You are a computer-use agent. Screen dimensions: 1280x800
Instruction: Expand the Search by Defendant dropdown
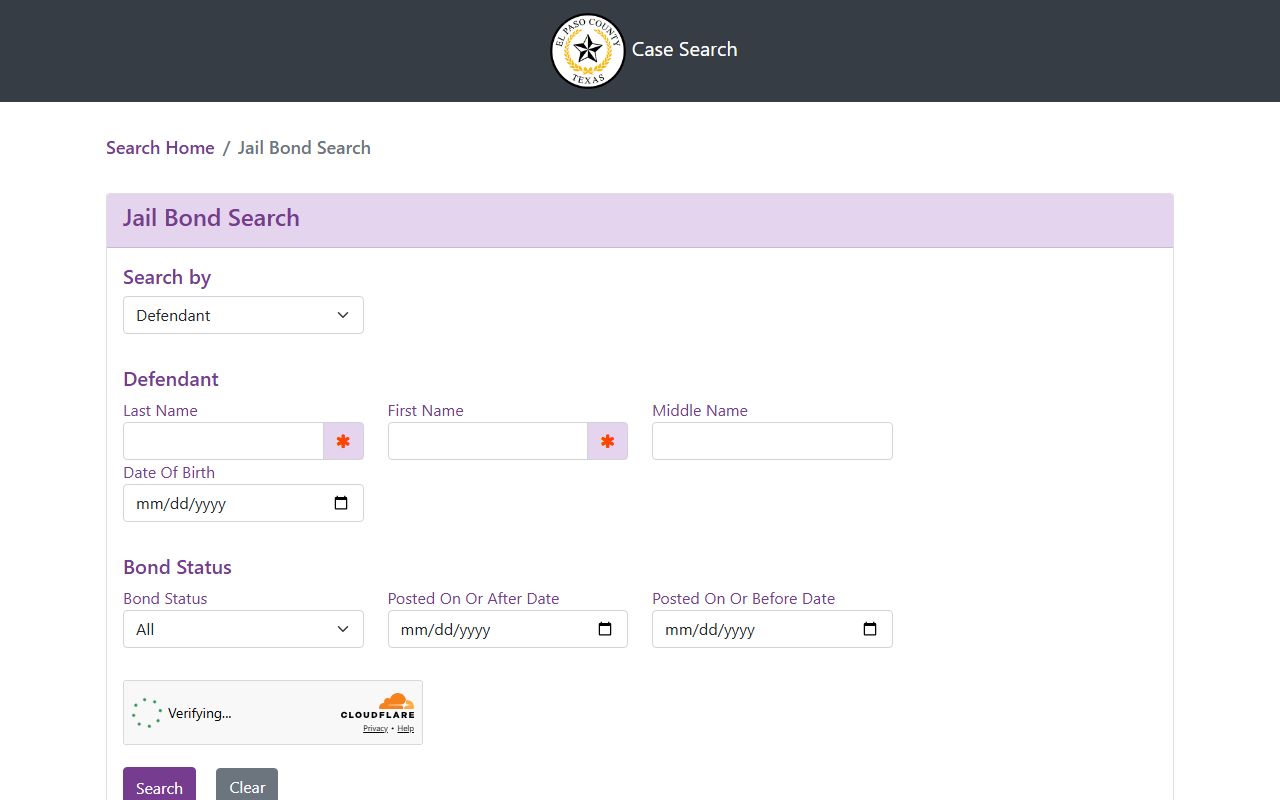[243, 315]
